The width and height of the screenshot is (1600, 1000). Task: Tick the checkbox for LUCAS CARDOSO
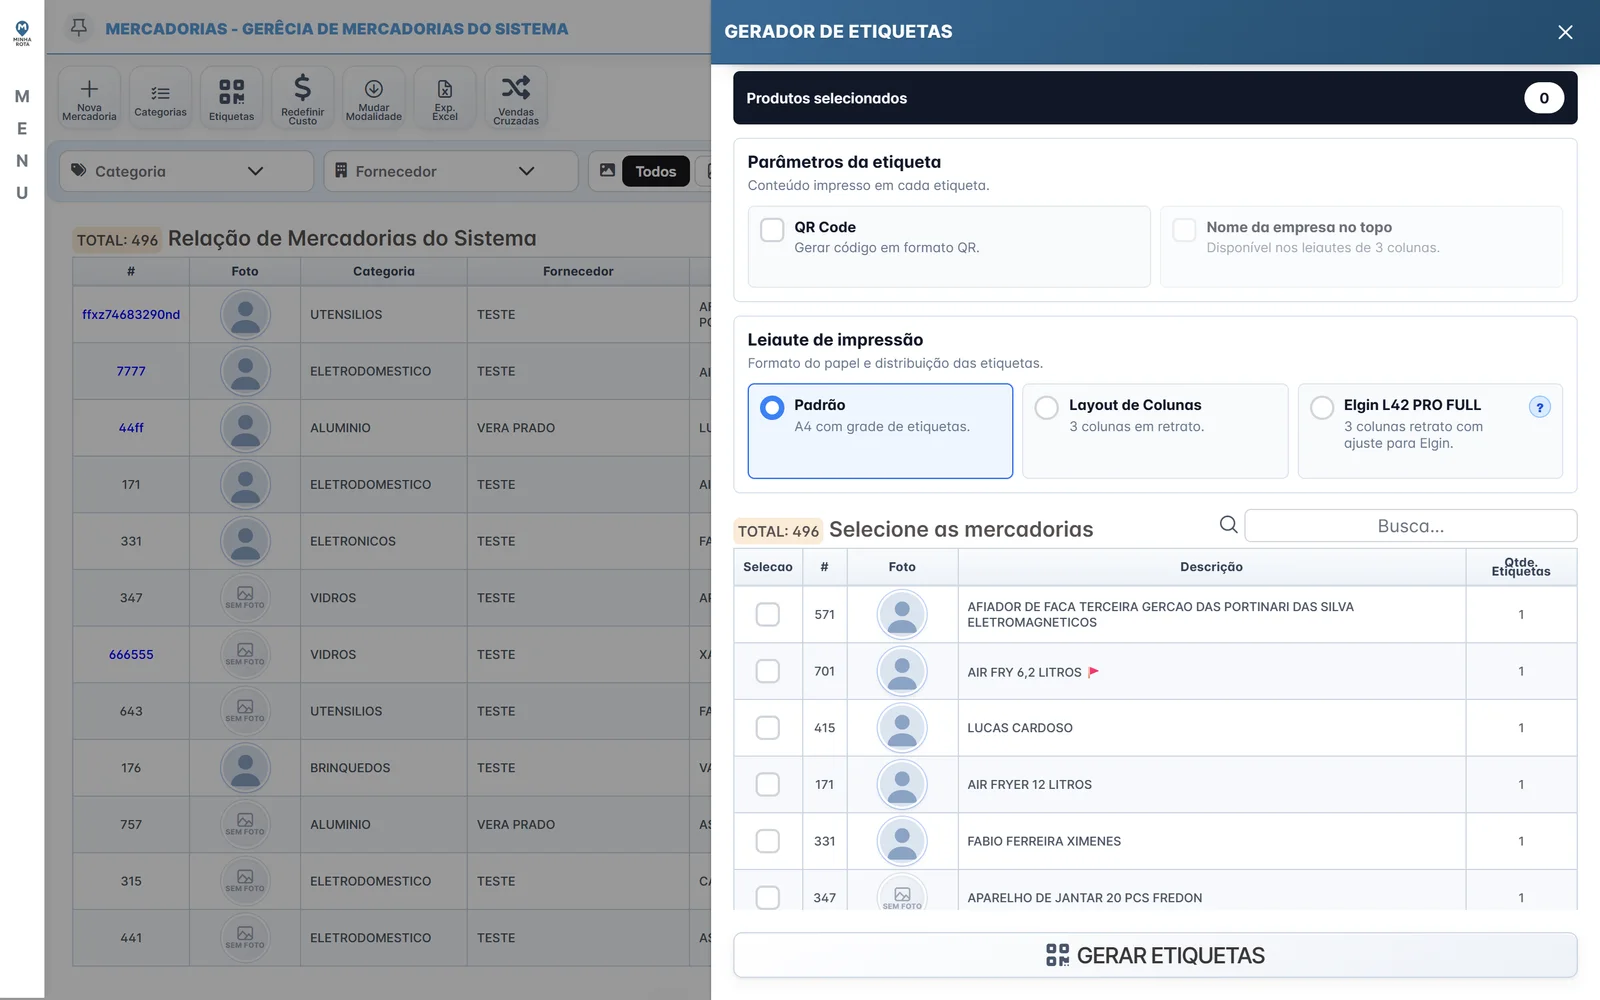point(768,728)
